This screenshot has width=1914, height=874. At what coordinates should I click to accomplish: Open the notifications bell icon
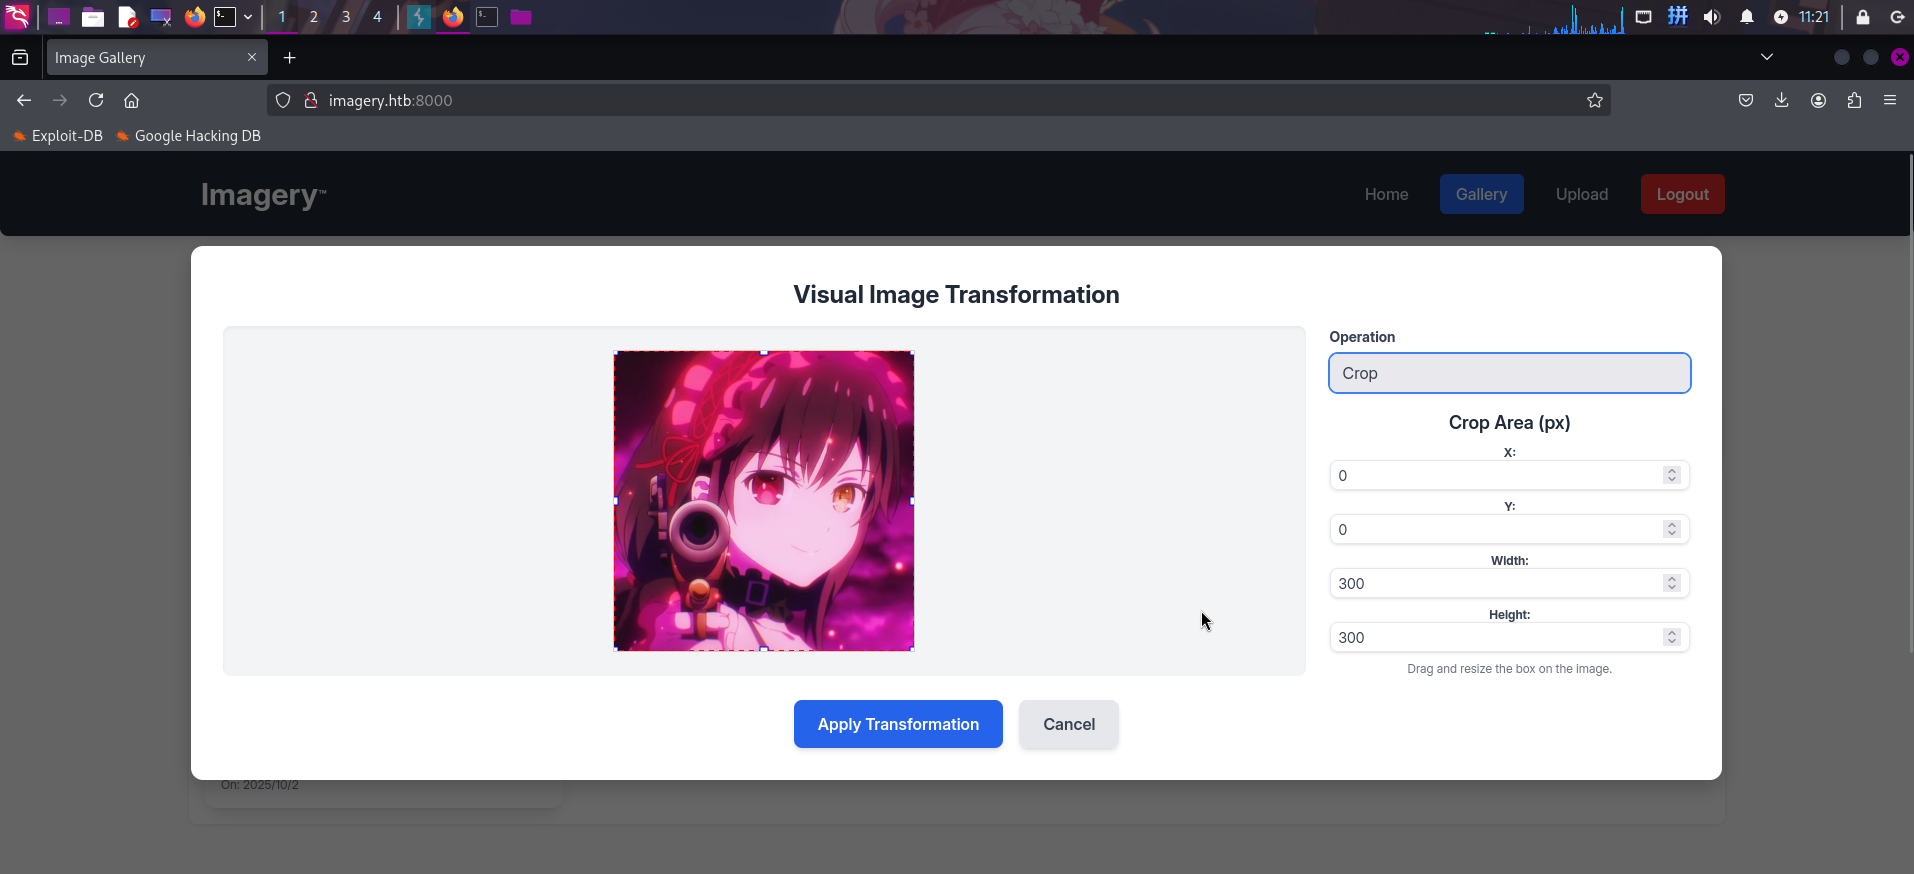coord(1747,17)
